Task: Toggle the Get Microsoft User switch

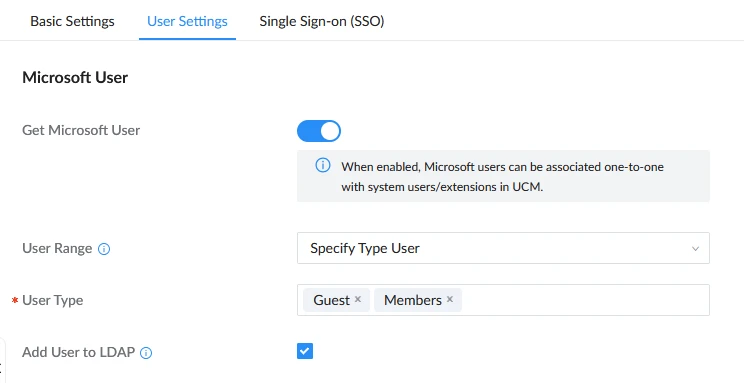Action: tap(319, 131)
